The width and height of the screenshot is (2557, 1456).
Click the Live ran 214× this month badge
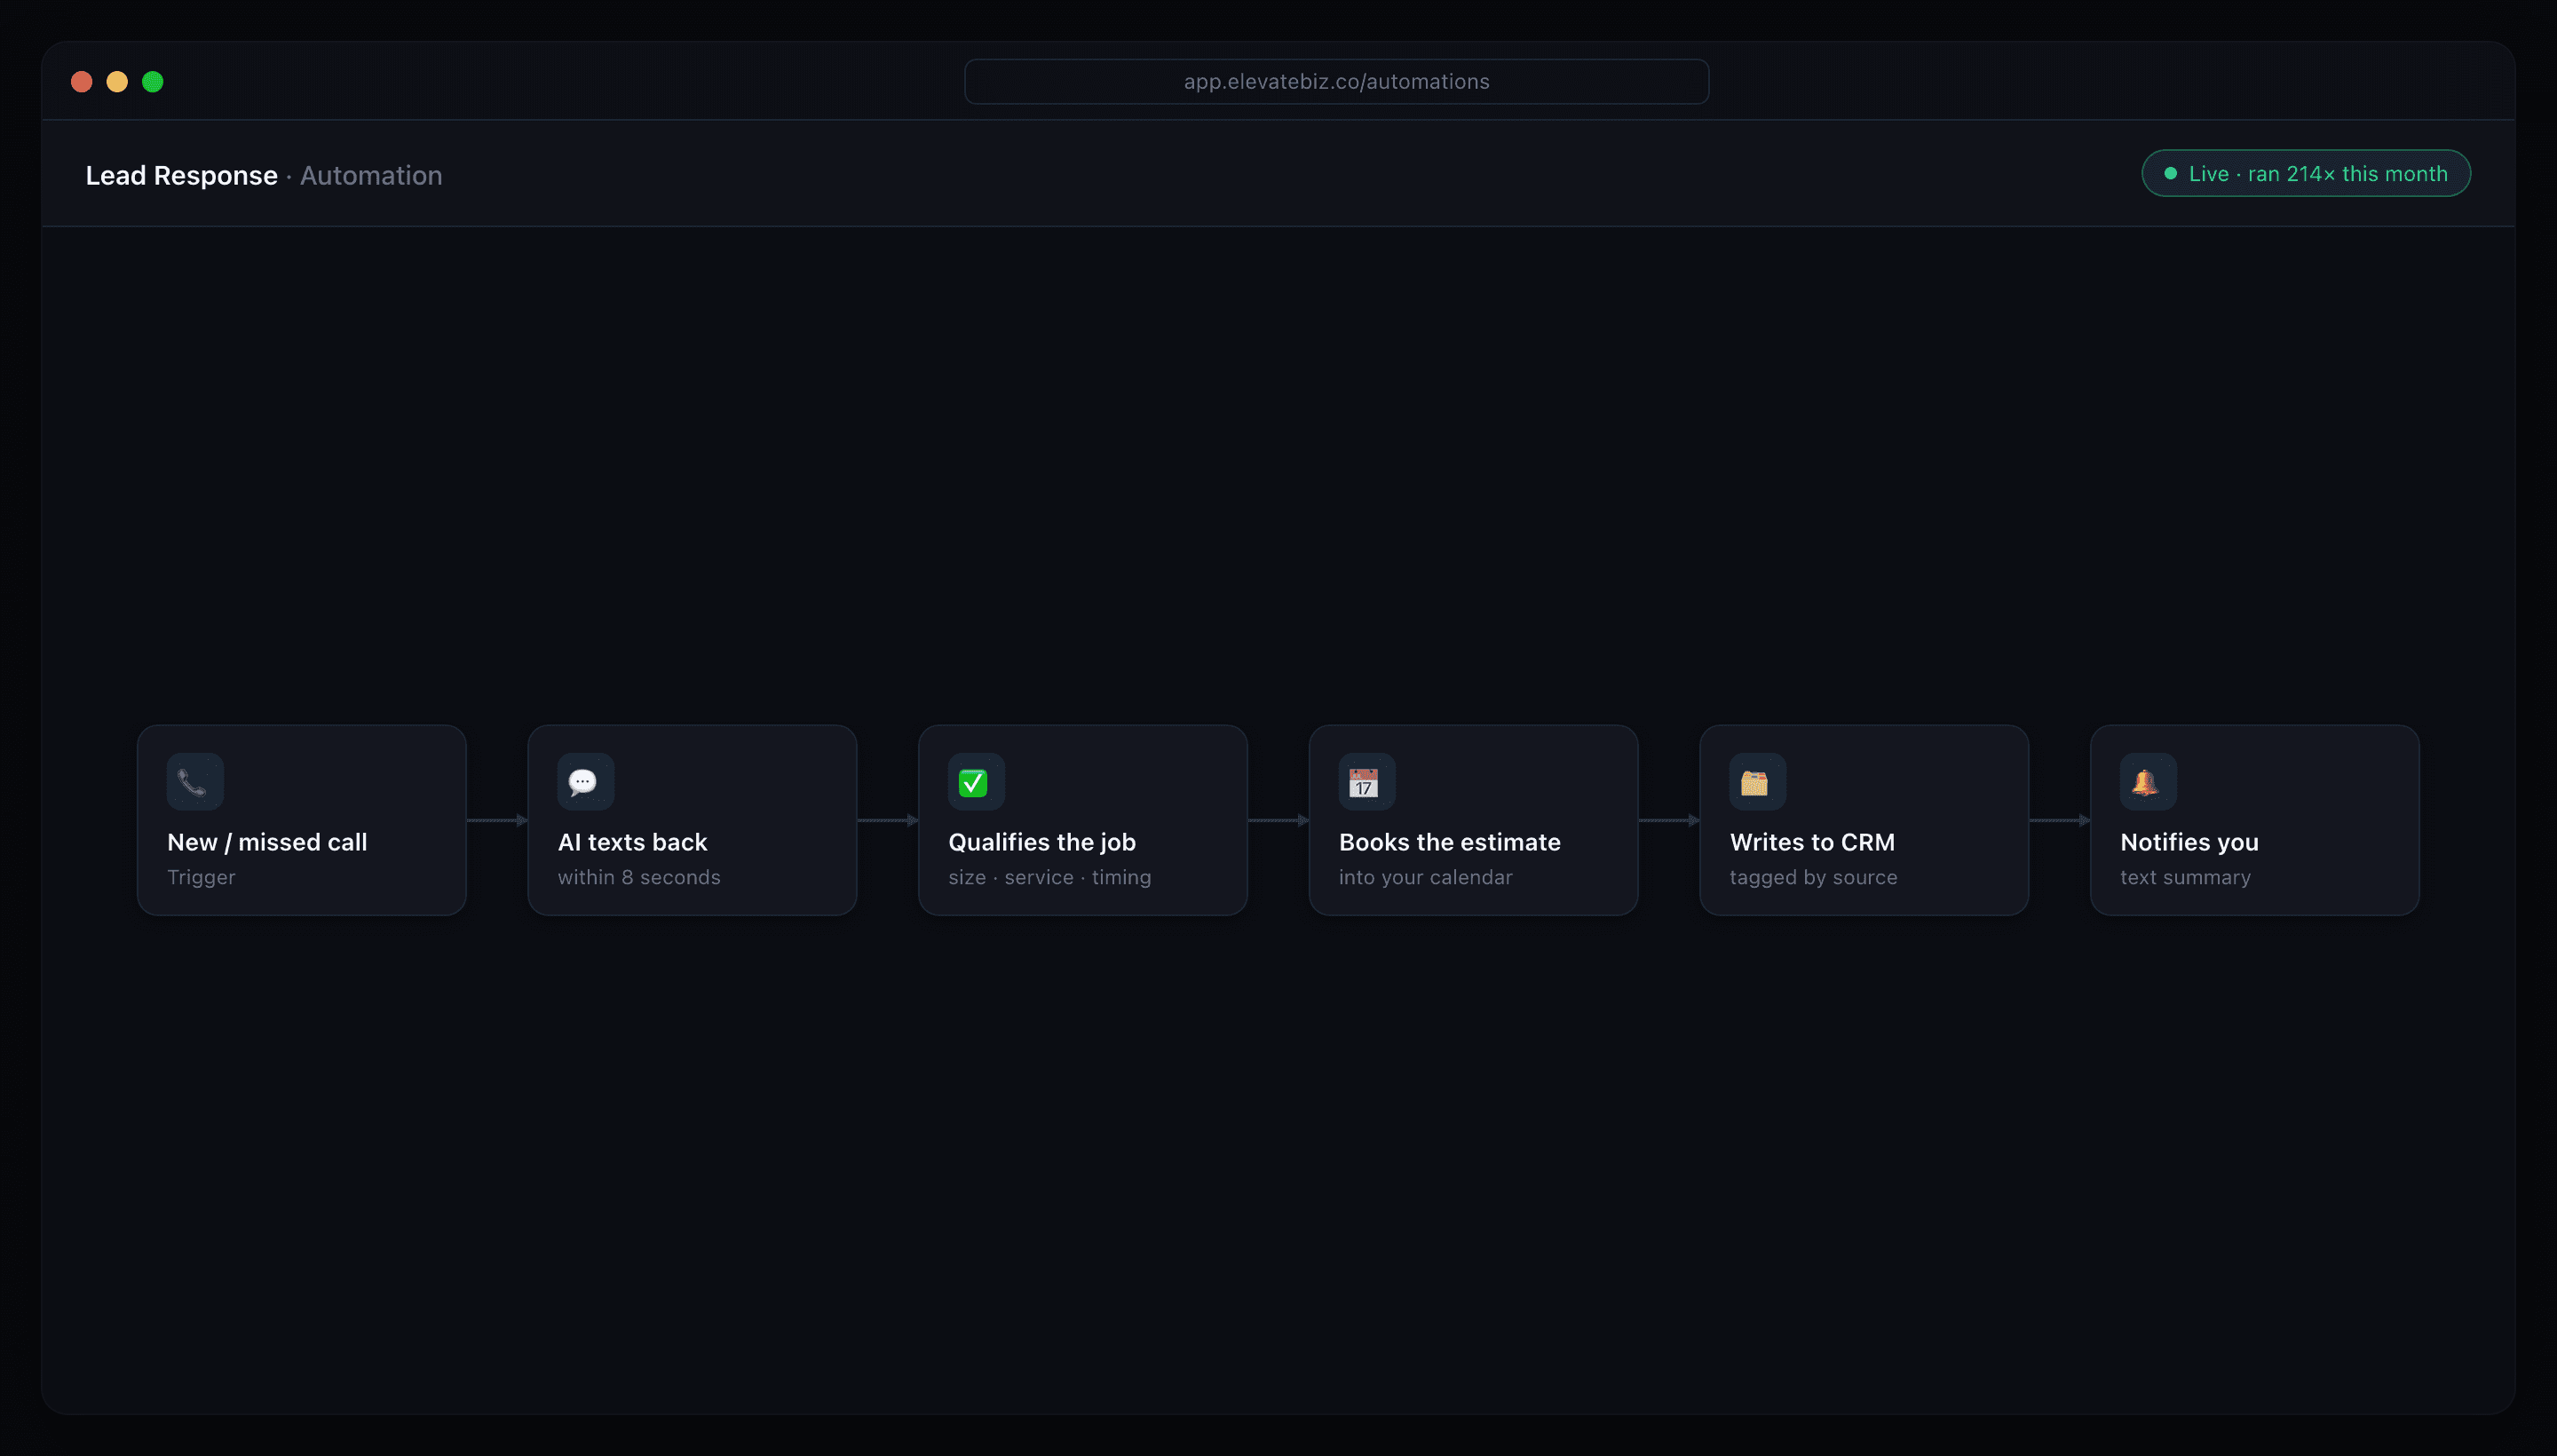pos(2305,173)
